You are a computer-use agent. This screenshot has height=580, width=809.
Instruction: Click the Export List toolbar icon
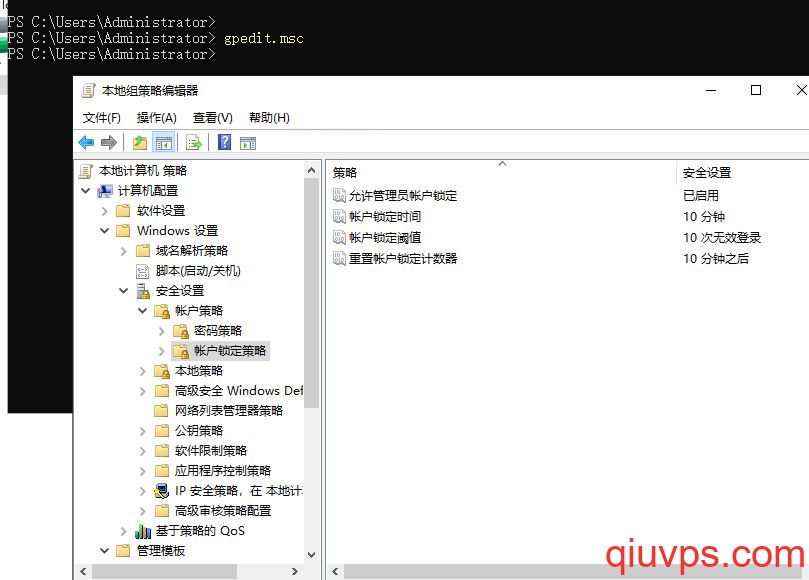[194, 143]
